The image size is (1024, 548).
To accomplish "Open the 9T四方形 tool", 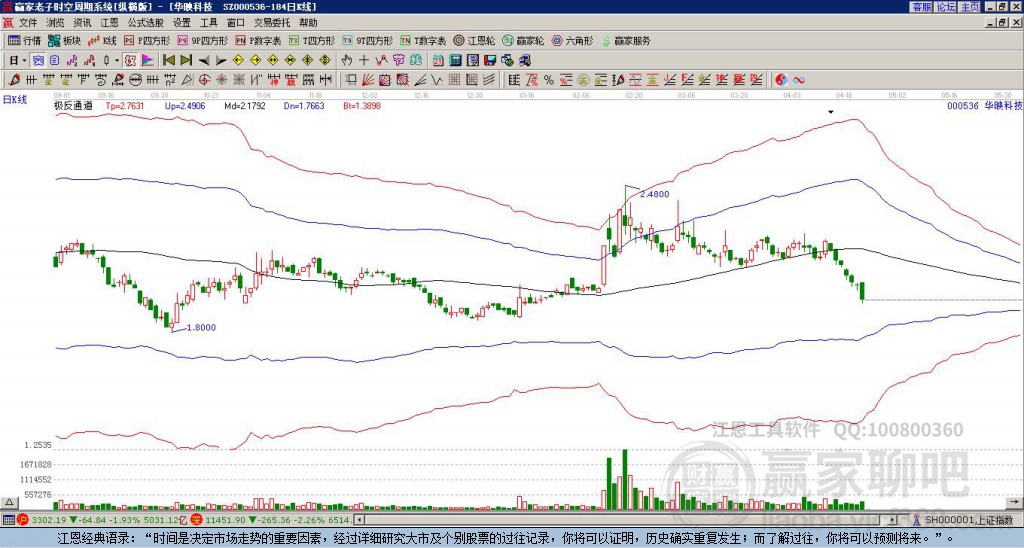I will [368, 40].
